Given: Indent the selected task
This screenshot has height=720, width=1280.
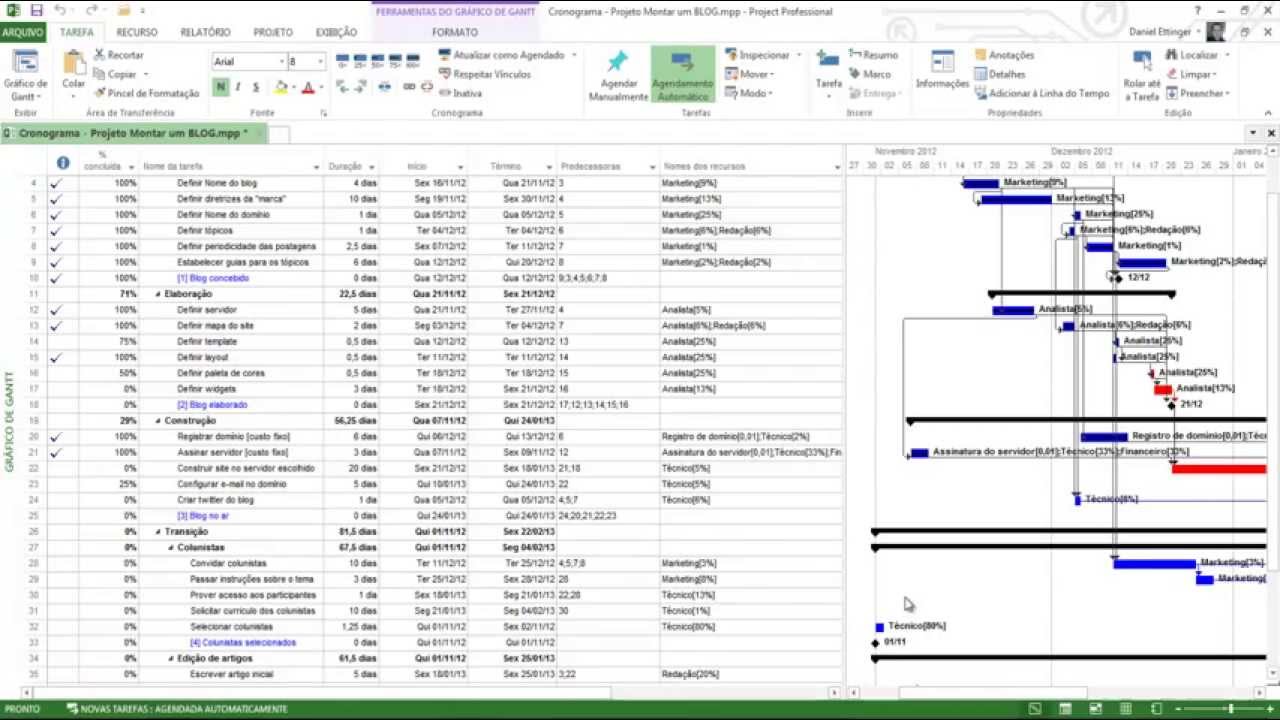Looking at the screenshot, I should tap(360, 87).
